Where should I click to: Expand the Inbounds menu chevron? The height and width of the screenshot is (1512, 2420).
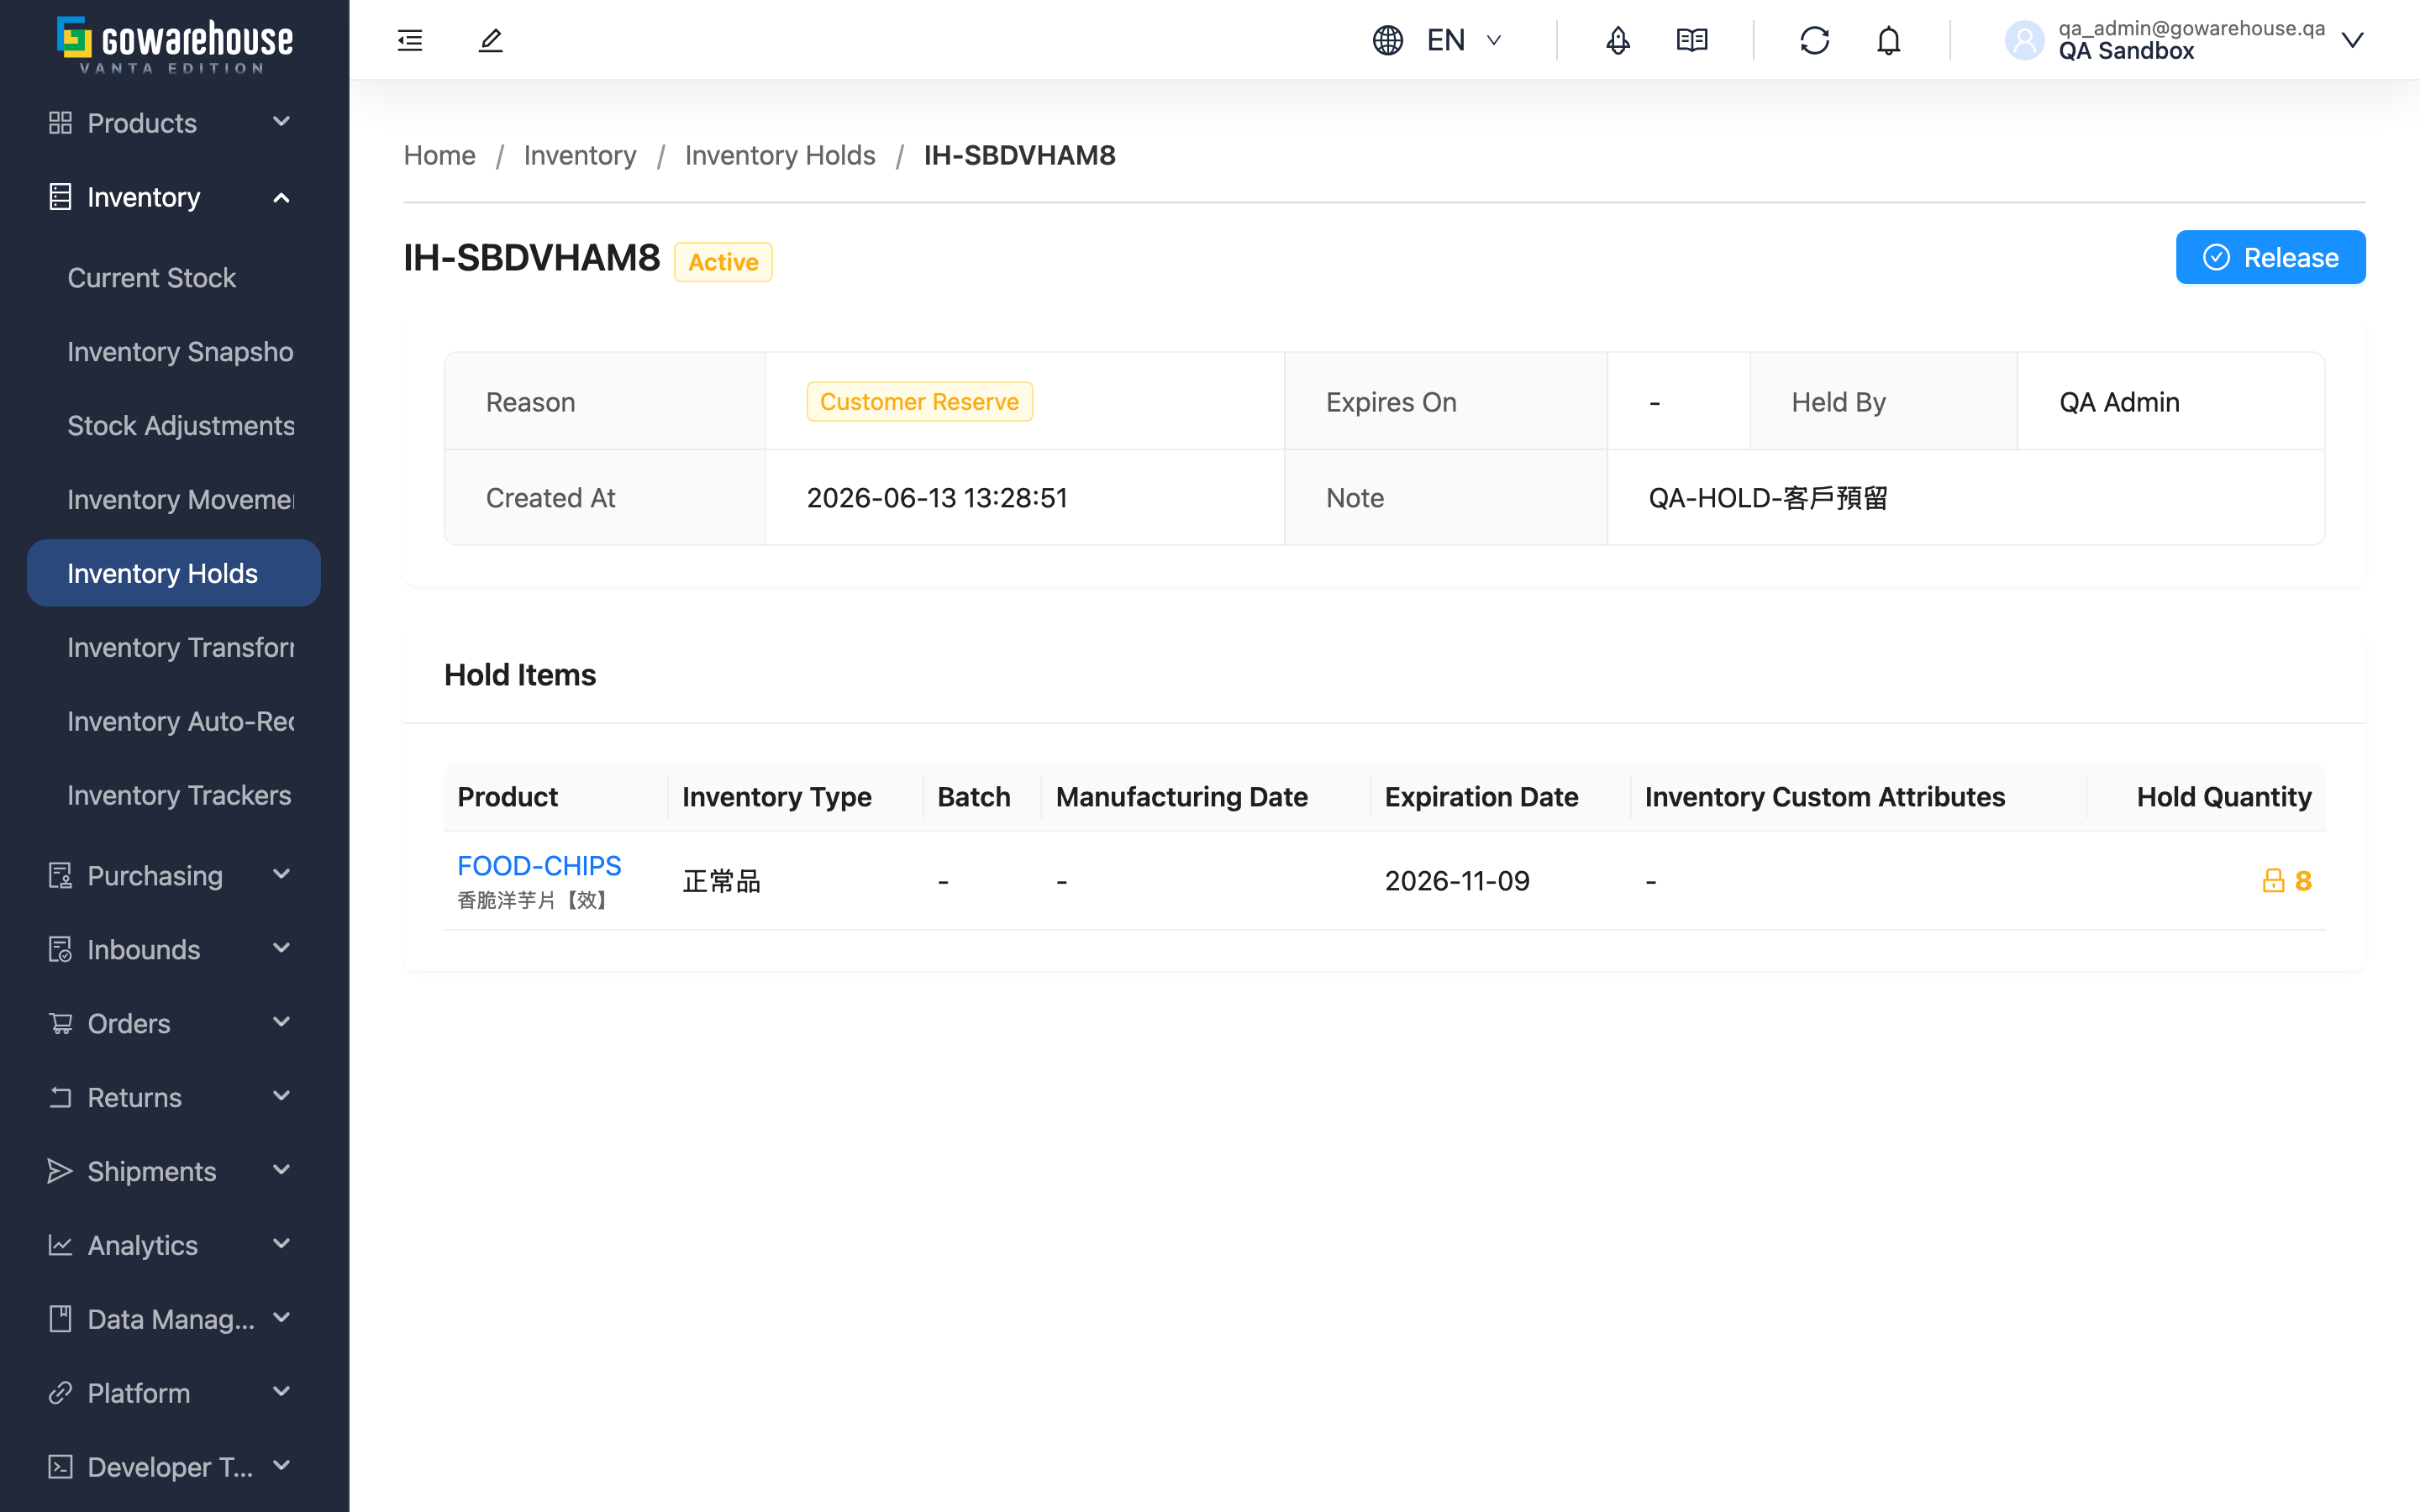pos(282,948)
